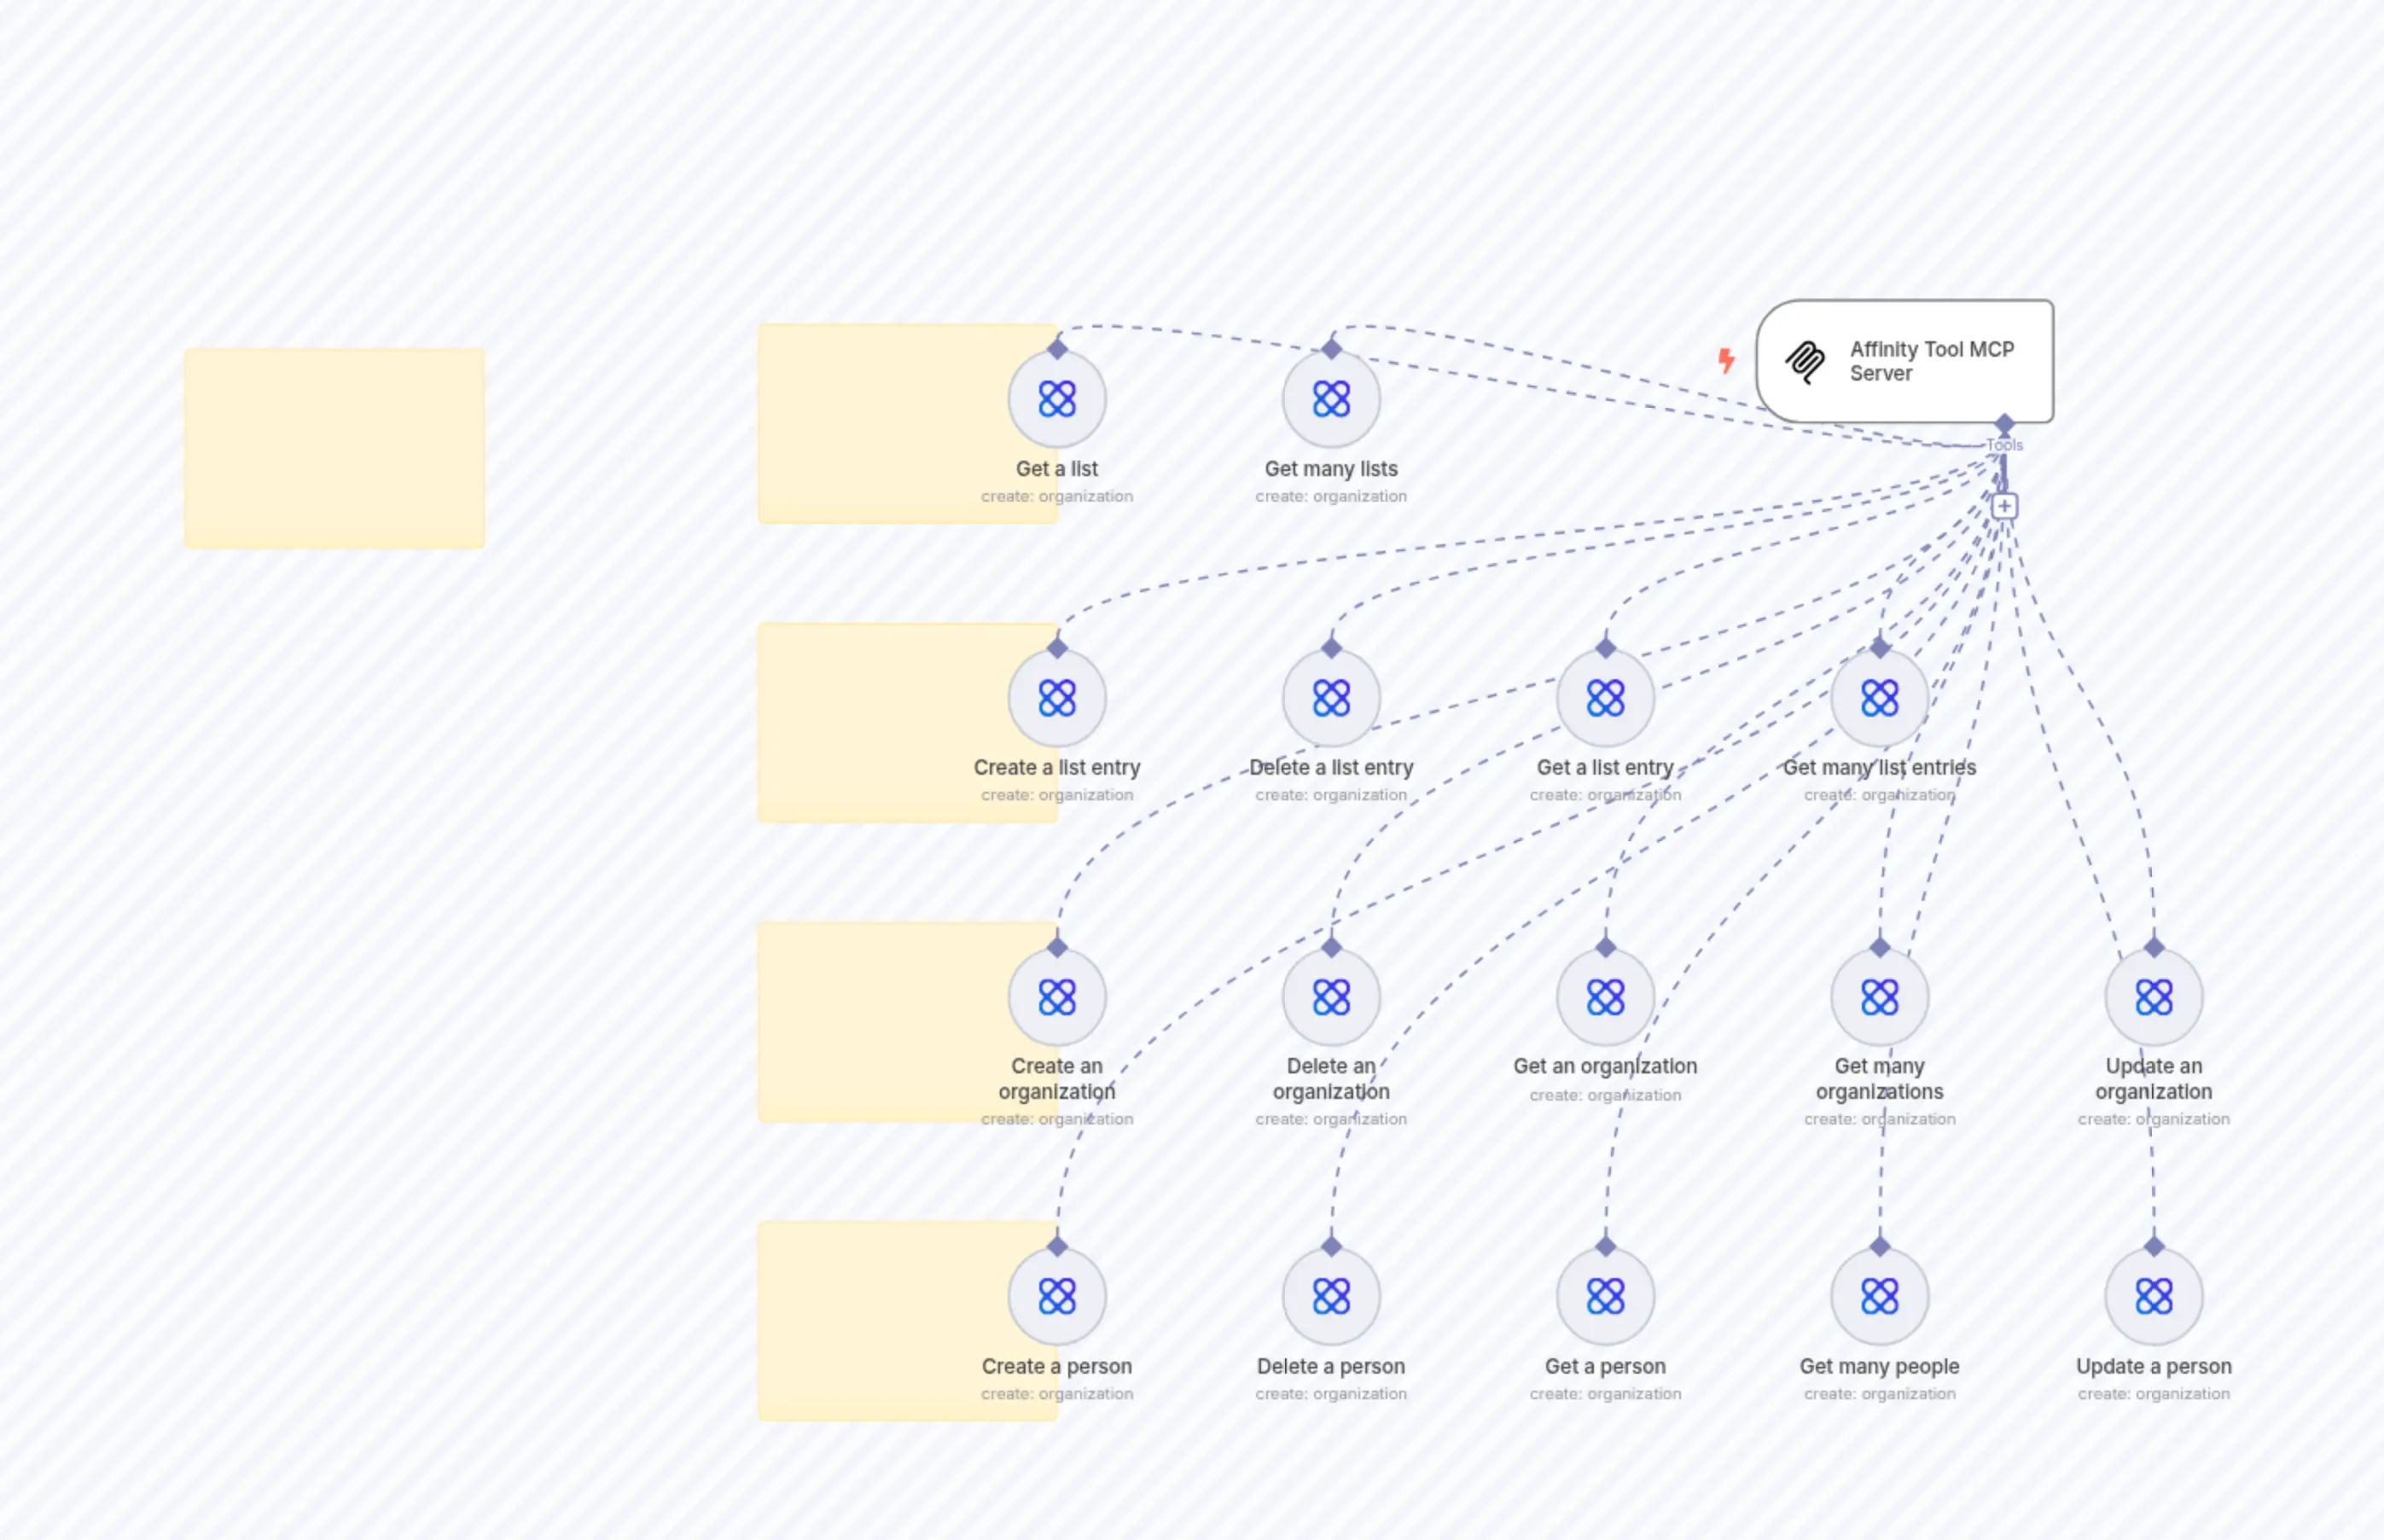Viewport: 2384px width, 1540px height.
Task: Select the "Create a person" node icon
Action: pos(1057,1296)
